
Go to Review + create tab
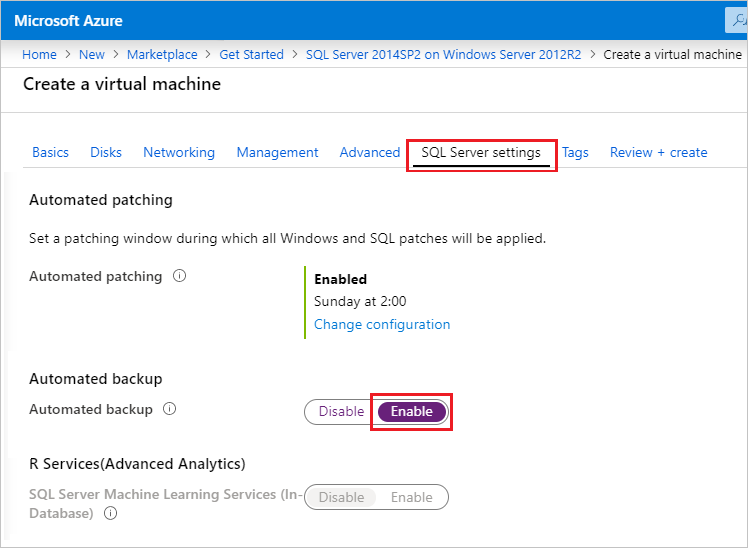(x=659, y=152)
